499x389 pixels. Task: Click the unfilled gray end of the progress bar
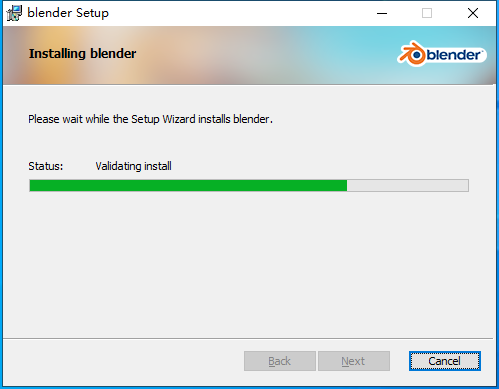pyautogui.click(x=408, y=185)
